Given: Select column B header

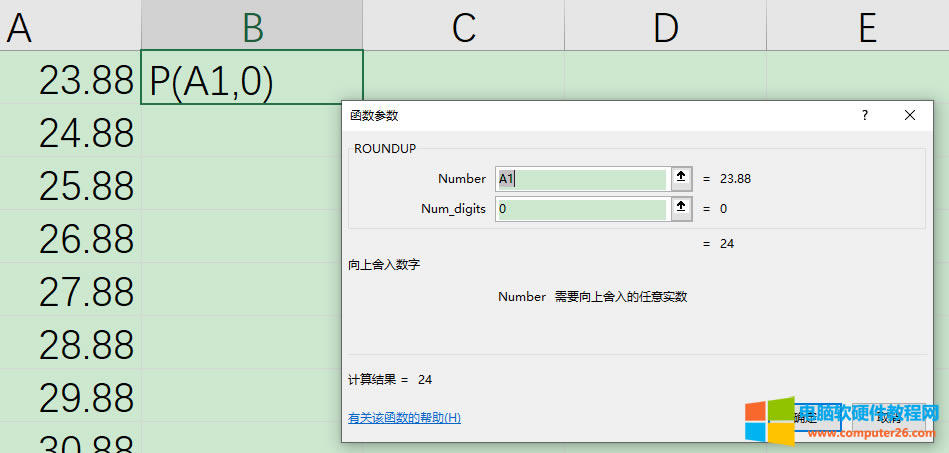Looking at the screenshot, I should [x=252, y=27].
